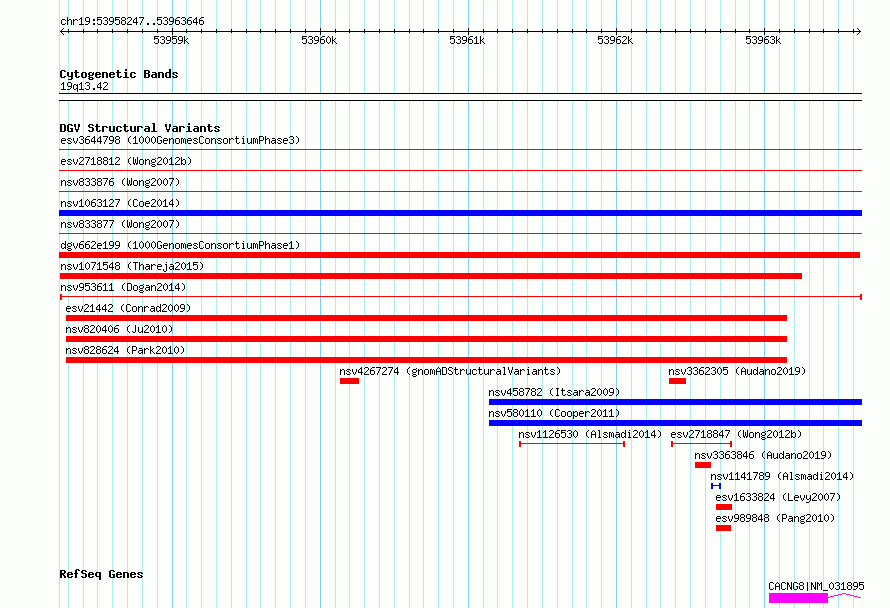The height and width of the screenshot is (608, 890).
Task: Open variant nsv1063127 (Coe2014) label
Action: (x=120, y=203)
